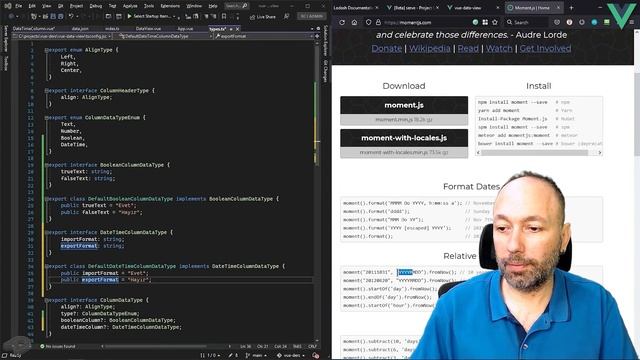Click the git branch icon in status bar
Screen dimensions: 640x360
coord(248,356)
